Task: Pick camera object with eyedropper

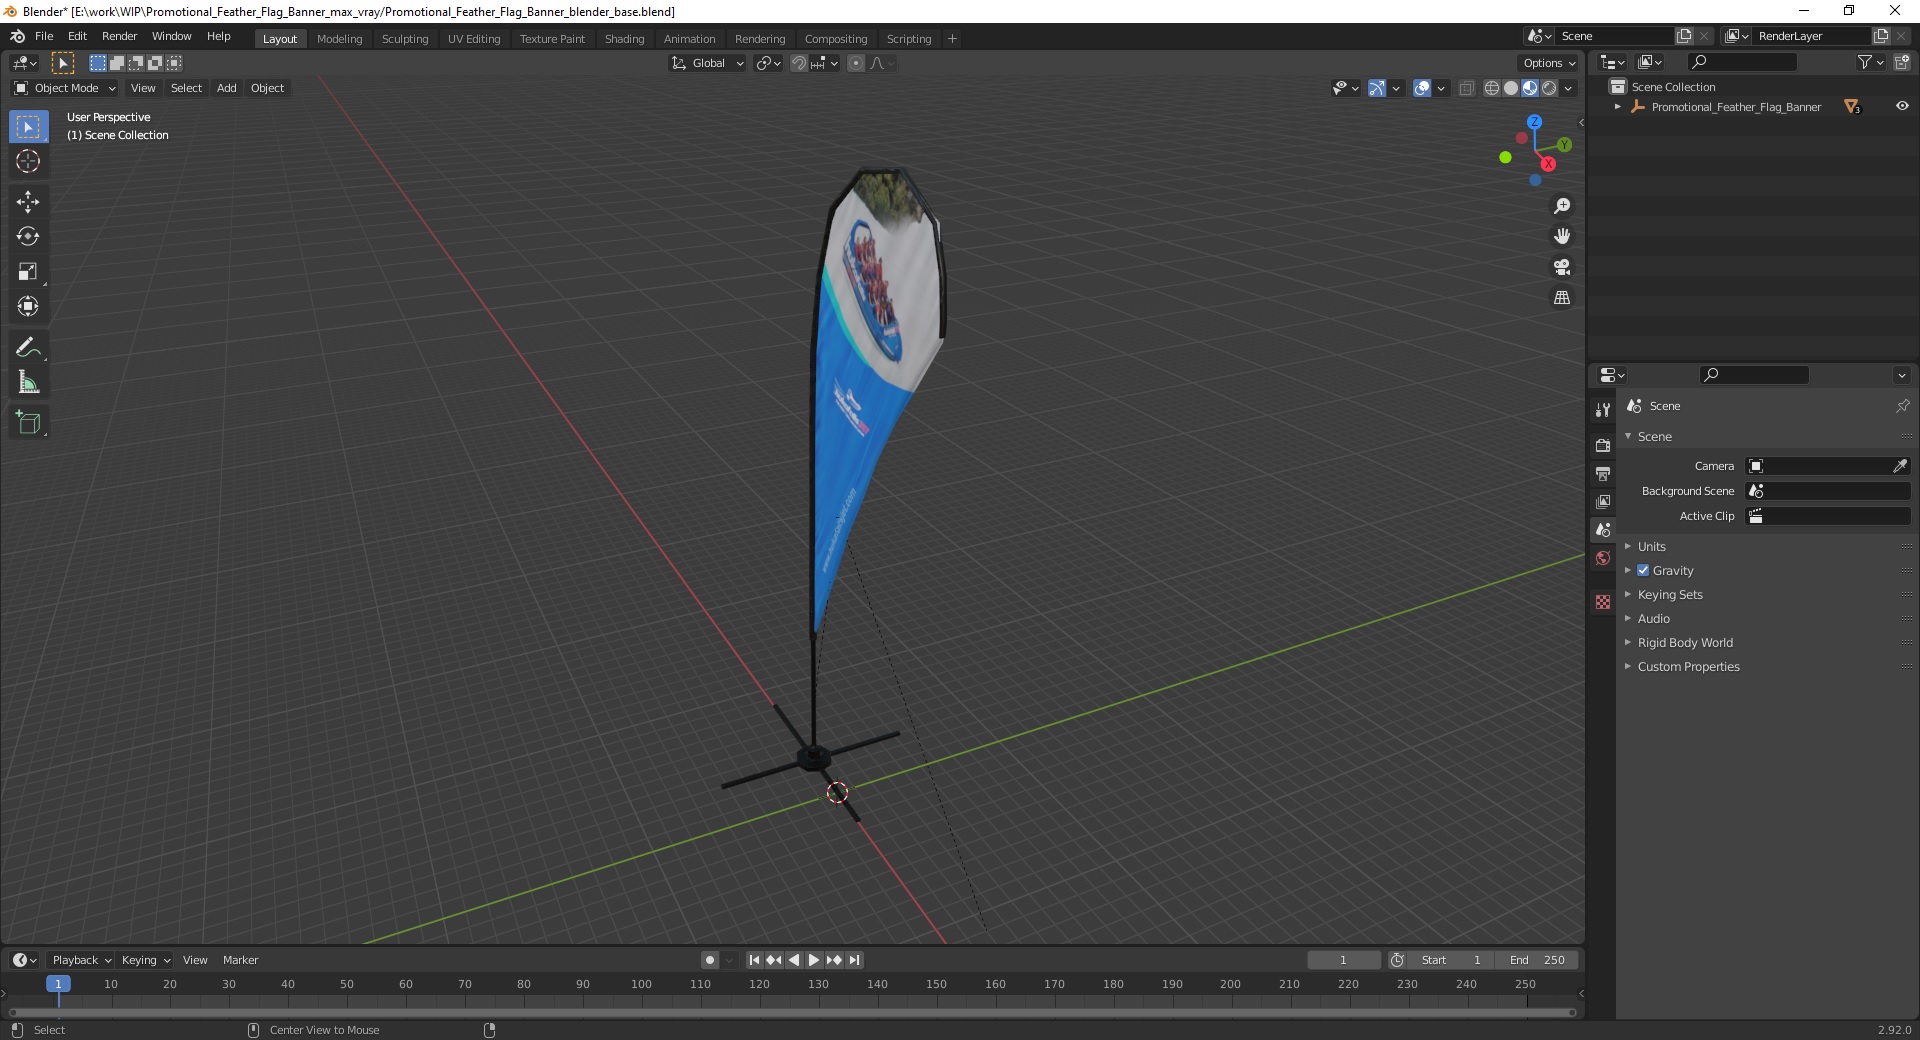Action: coord(1900,466)
